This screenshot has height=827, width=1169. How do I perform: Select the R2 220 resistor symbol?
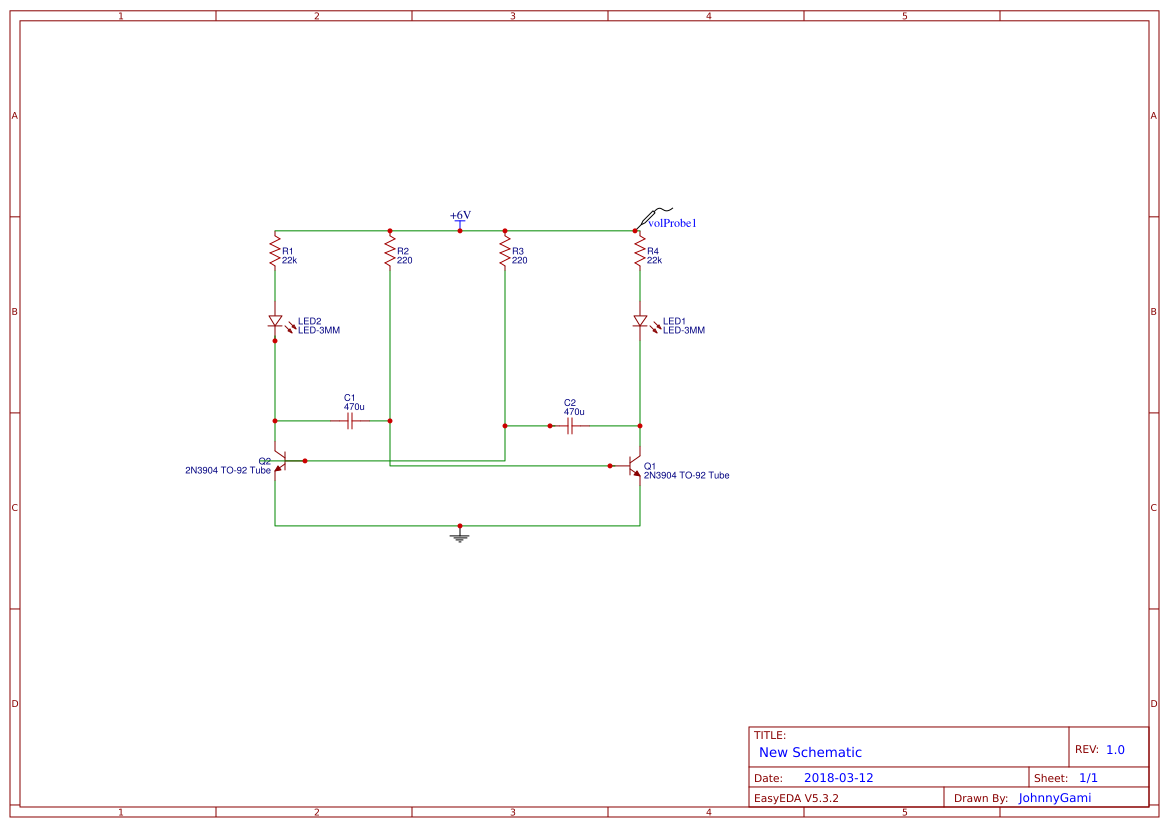(x=389, y=251)
